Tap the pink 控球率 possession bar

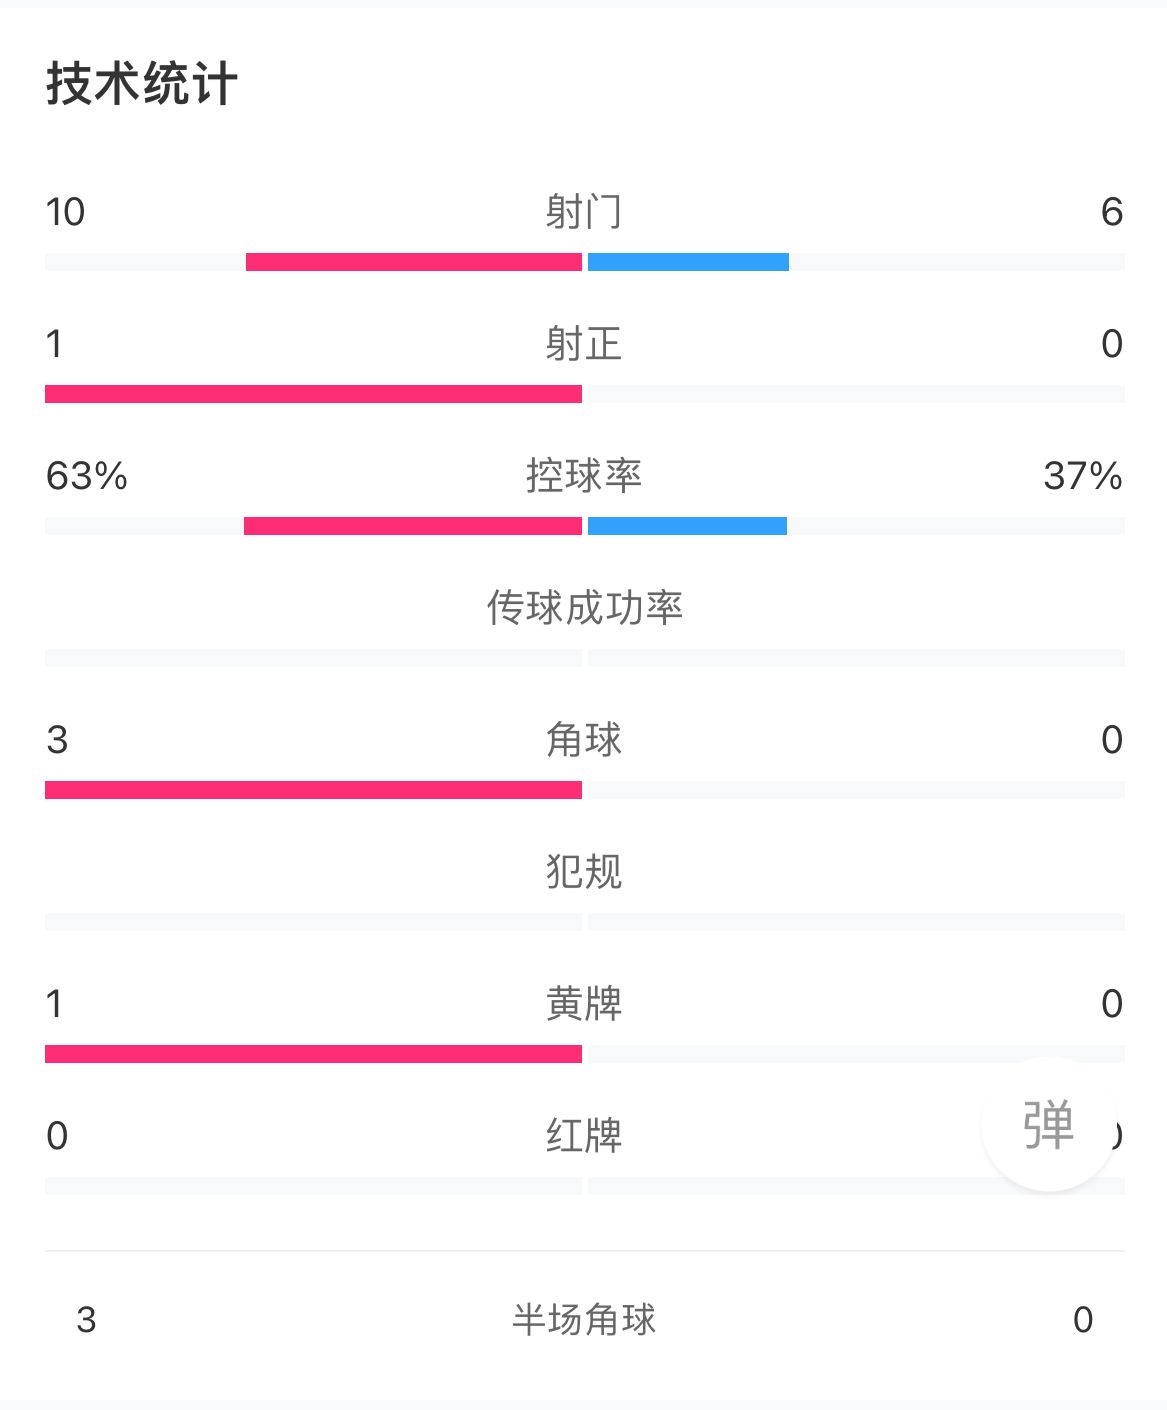pyautogui.click(x=412, y=526)
